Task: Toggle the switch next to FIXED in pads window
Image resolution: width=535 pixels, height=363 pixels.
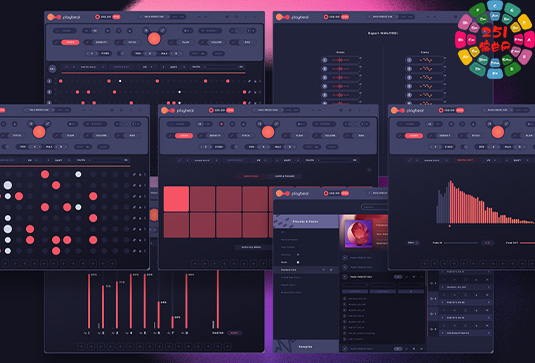Action: [235, 147]
